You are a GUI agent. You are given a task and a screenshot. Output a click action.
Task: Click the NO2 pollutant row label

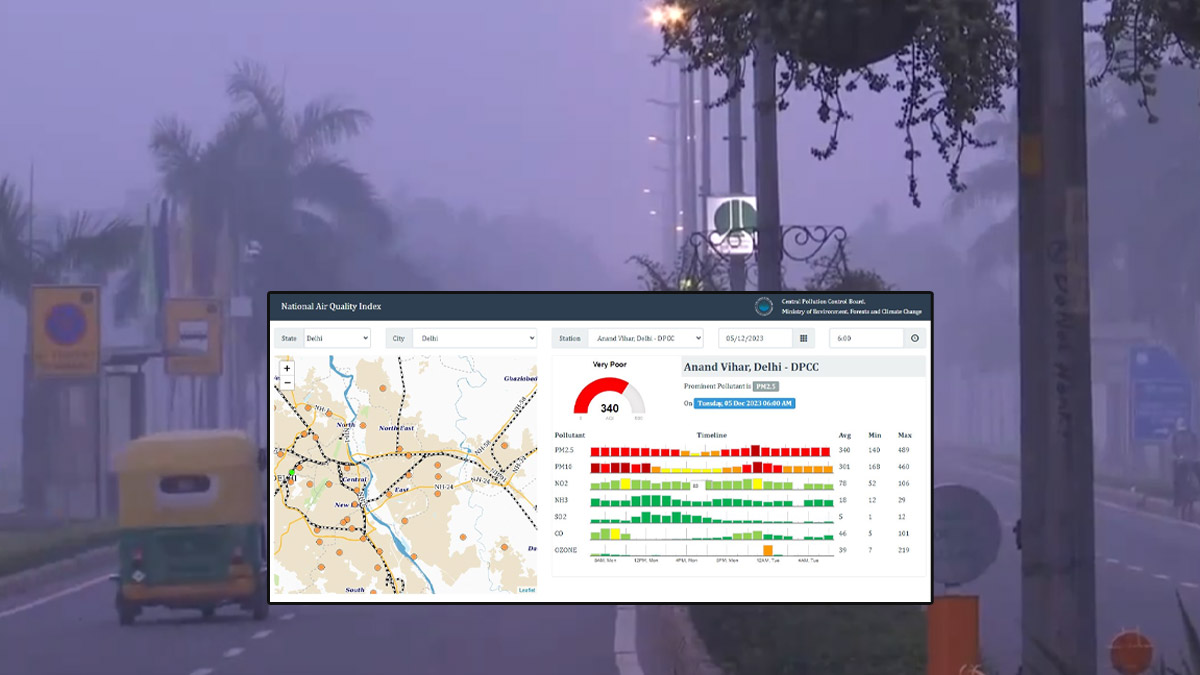563,483
